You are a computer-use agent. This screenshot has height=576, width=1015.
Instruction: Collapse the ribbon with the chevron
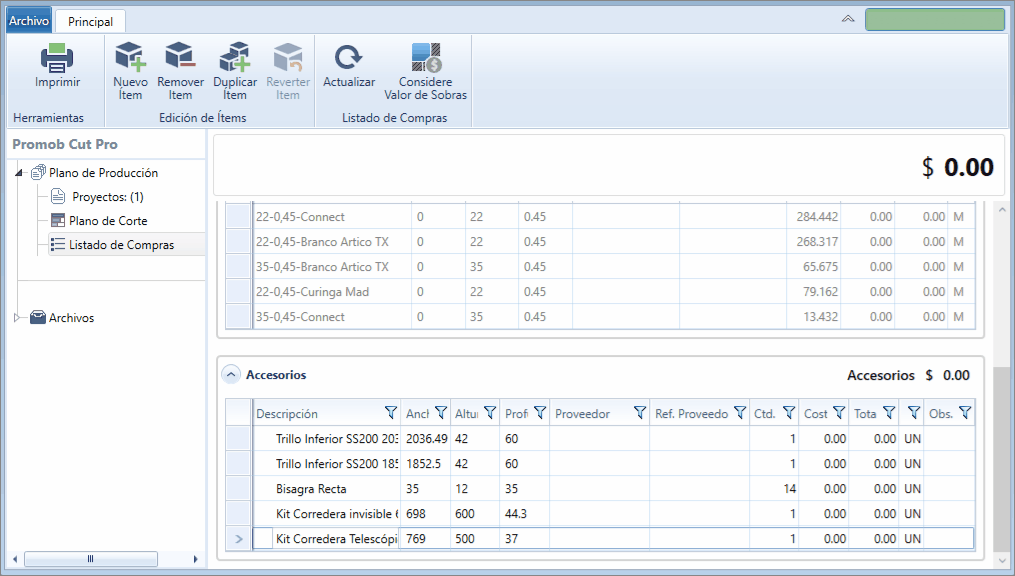click(x=848, y=19)
